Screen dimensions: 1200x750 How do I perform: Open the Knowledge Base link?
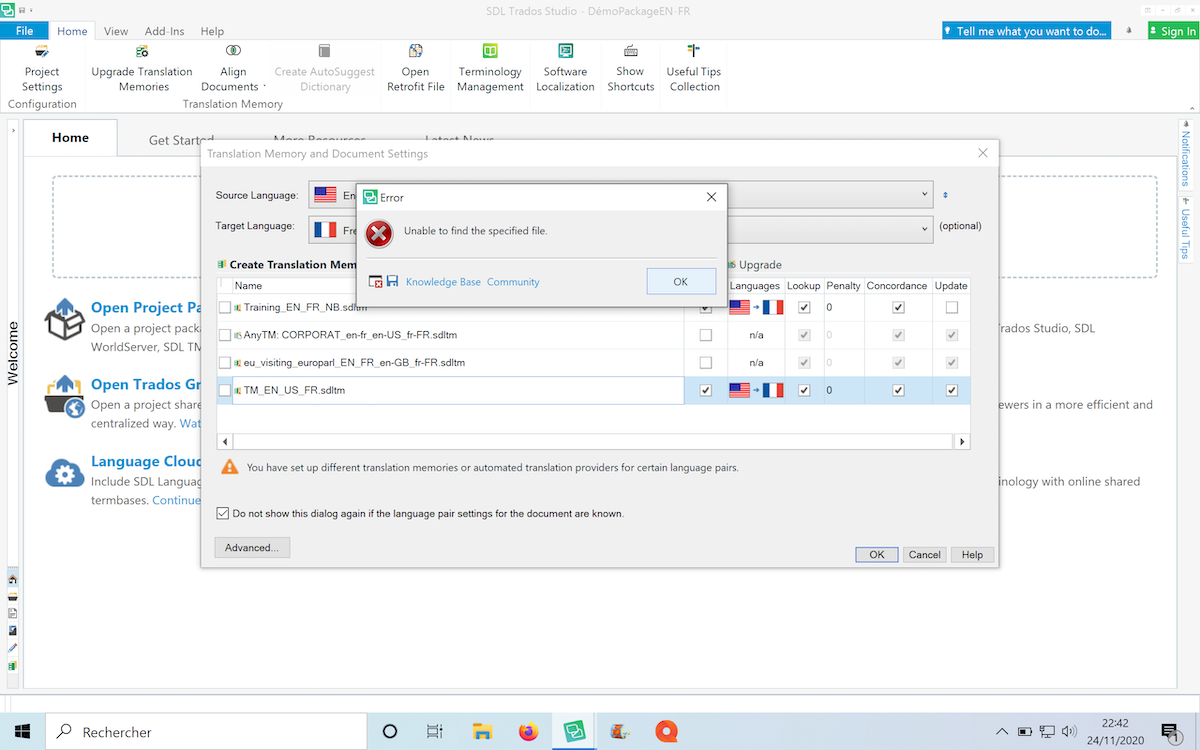tap(443, 282)
